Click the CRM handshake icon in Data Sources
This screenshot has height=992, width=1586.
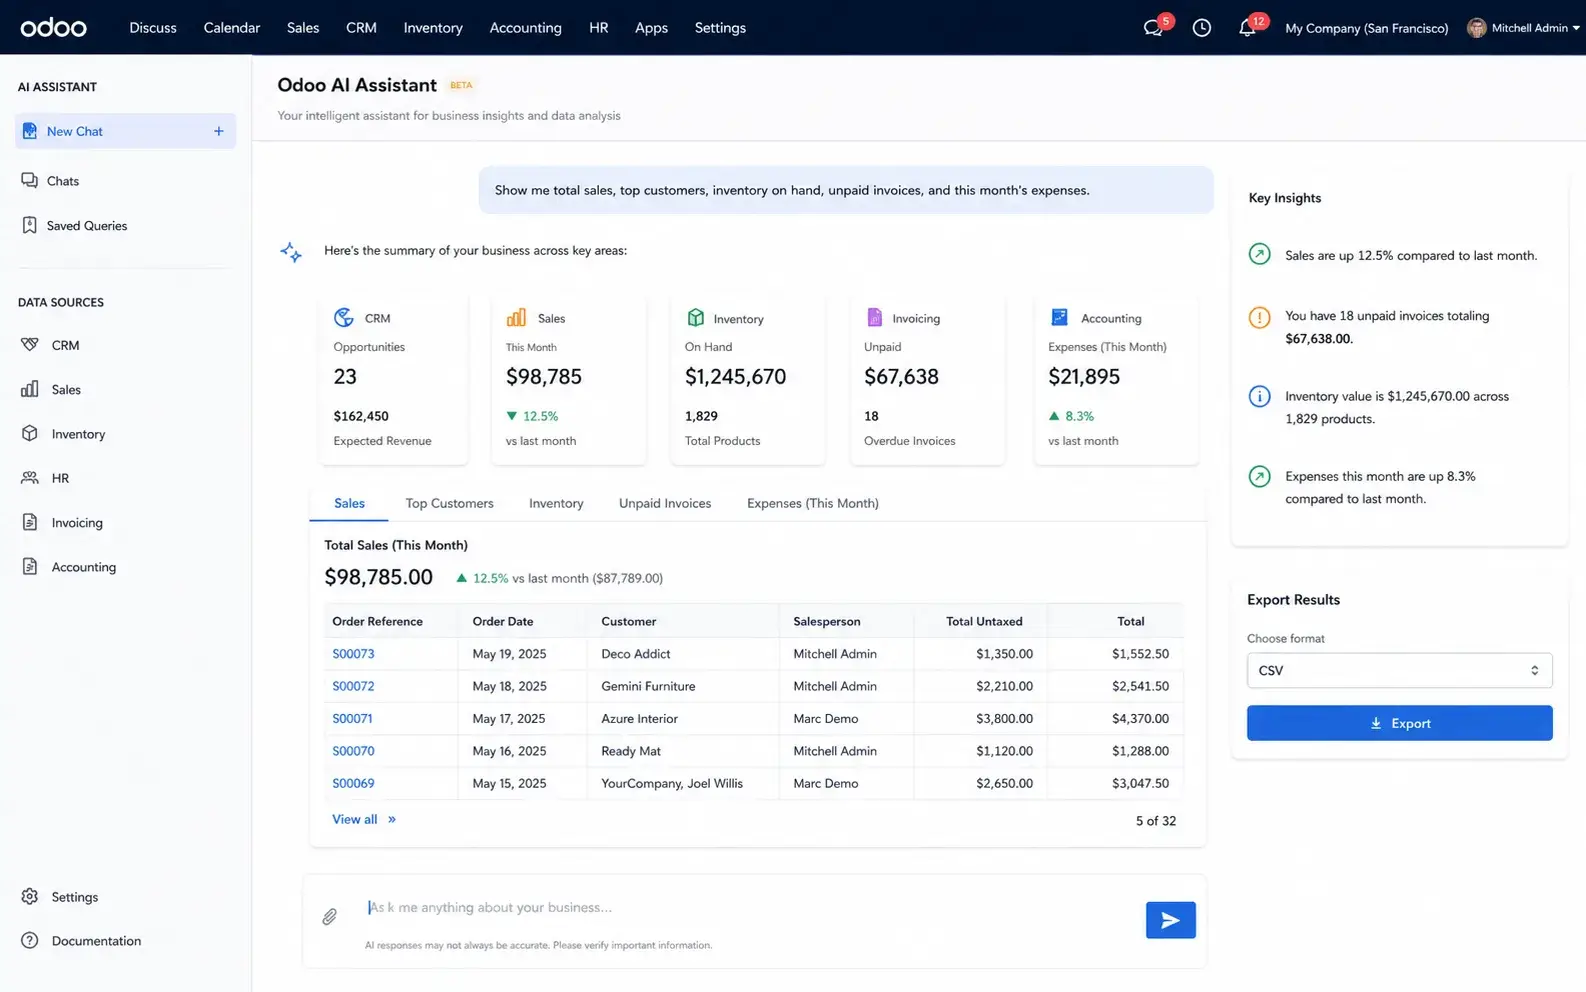(x=30, y=345)
